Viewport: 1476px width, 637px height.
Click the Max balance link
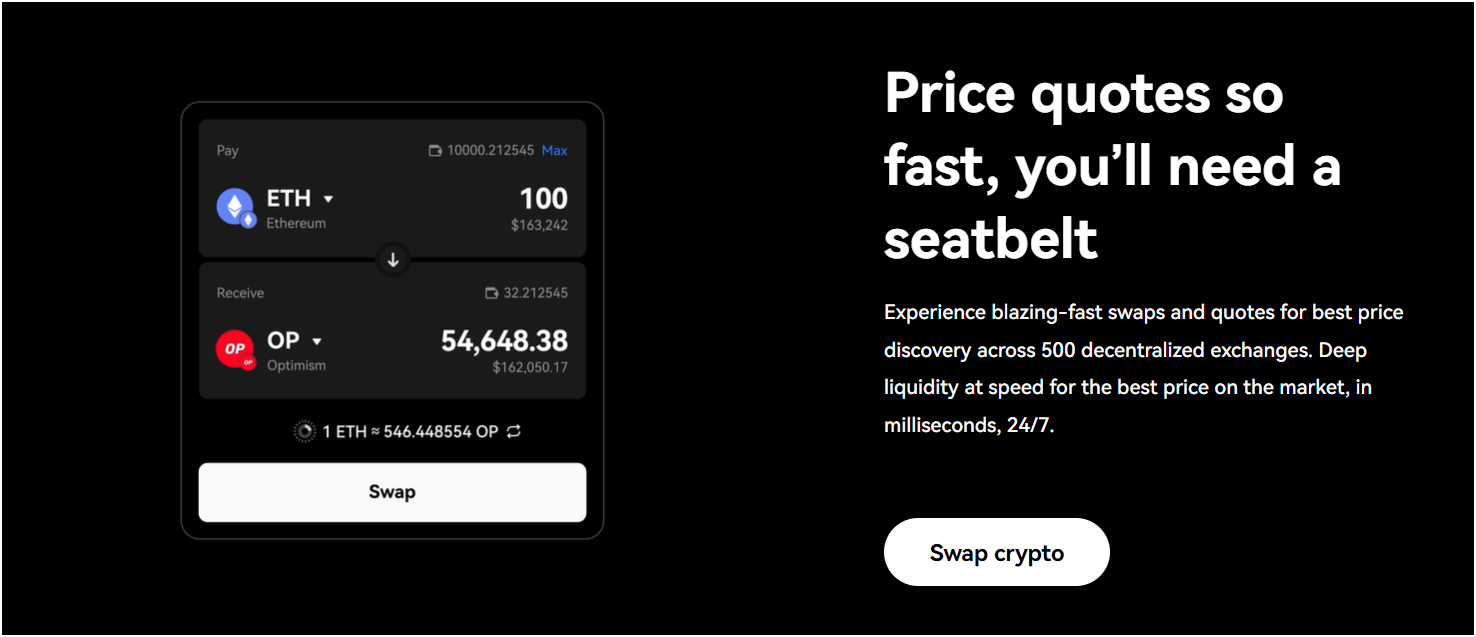tap(554, 151)
